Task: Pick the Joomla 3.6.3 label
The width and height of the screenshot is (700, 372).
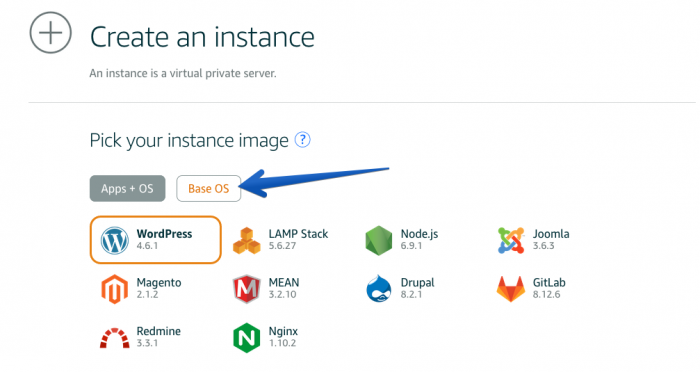Action: pos(551,239)
